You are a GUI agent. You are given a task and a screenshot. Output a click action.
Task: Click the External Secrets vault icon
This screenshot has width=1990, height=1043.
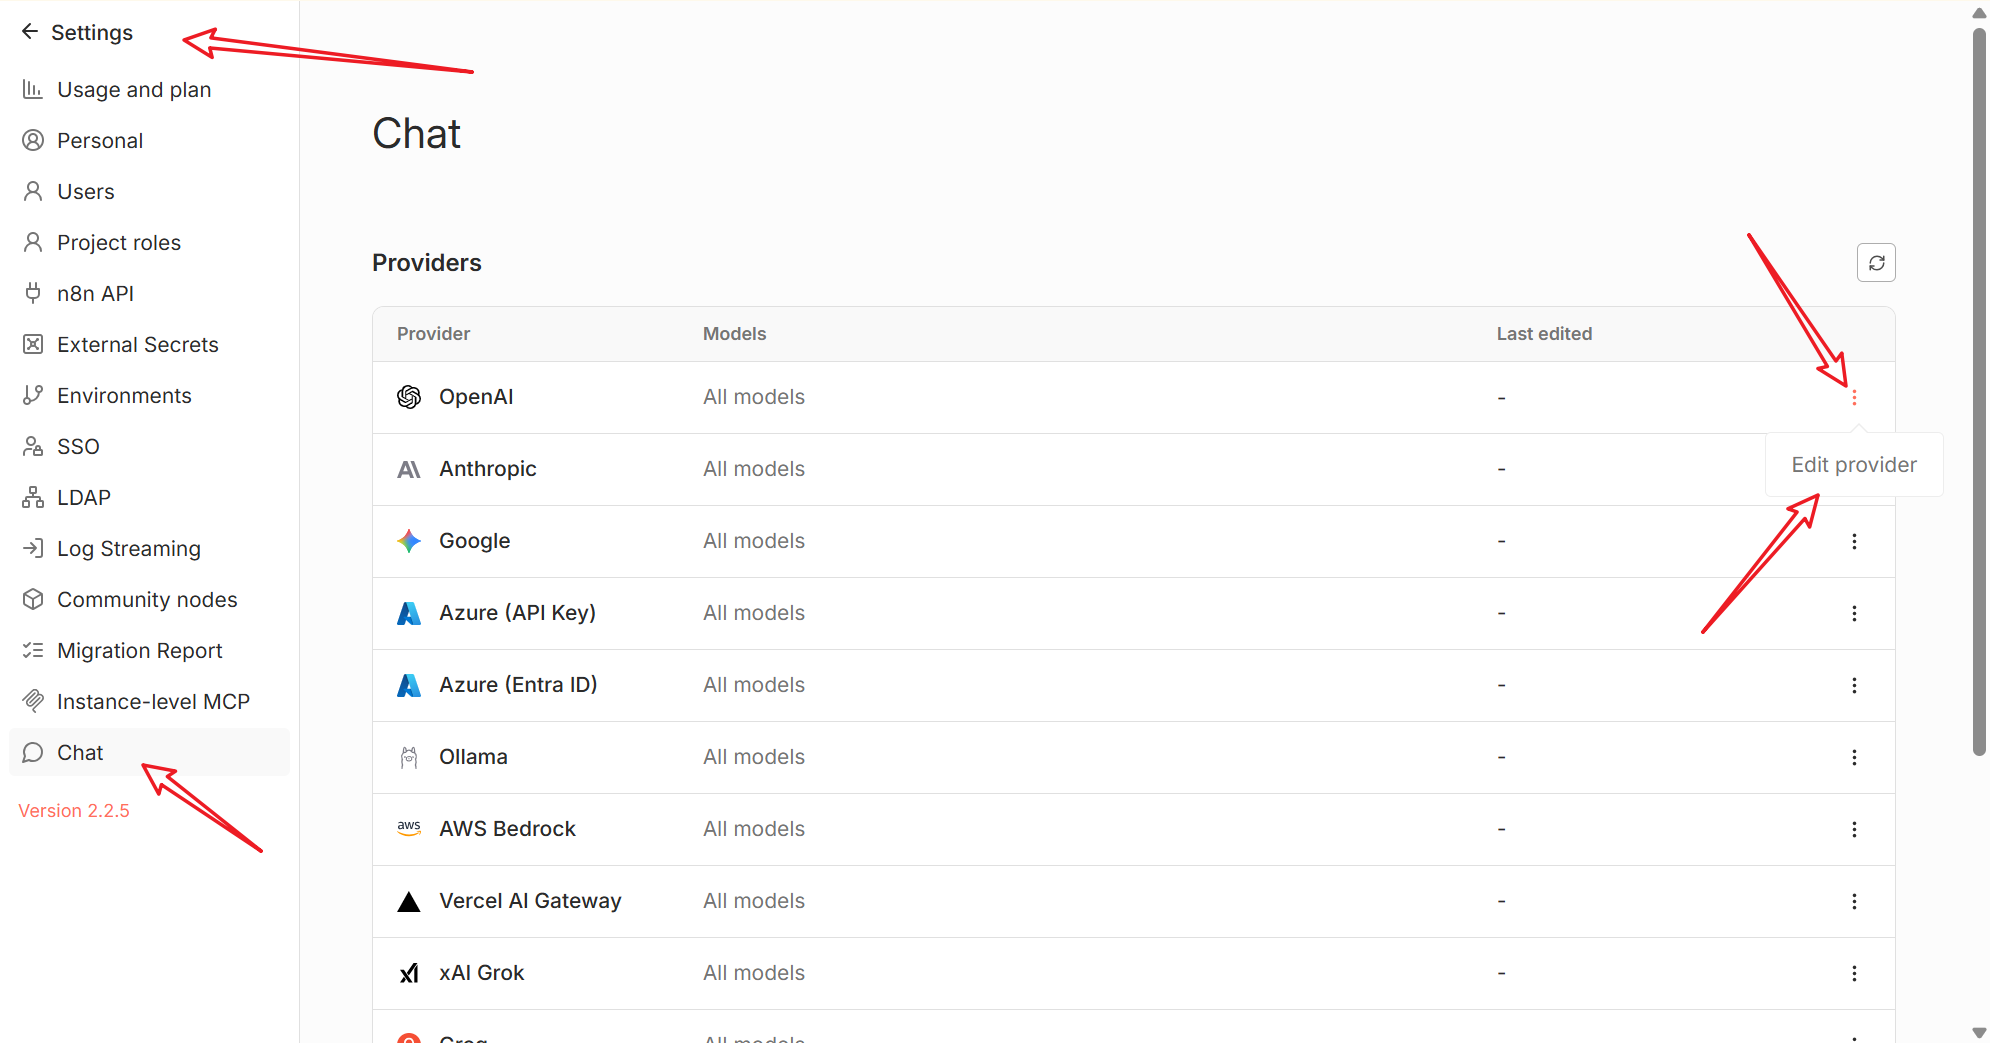(33, 345)
